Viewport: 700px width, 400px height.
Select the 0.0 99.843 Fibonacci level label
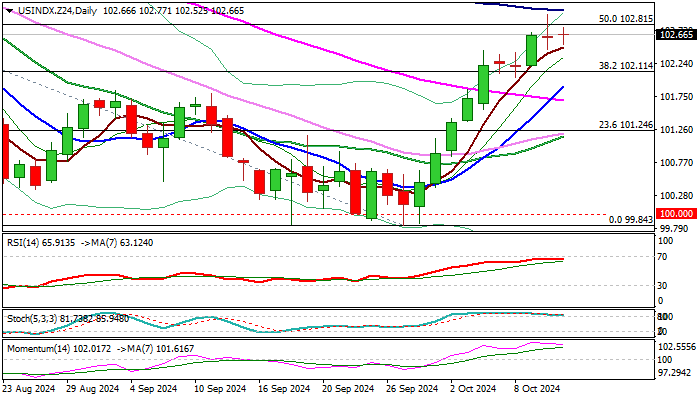630,220
